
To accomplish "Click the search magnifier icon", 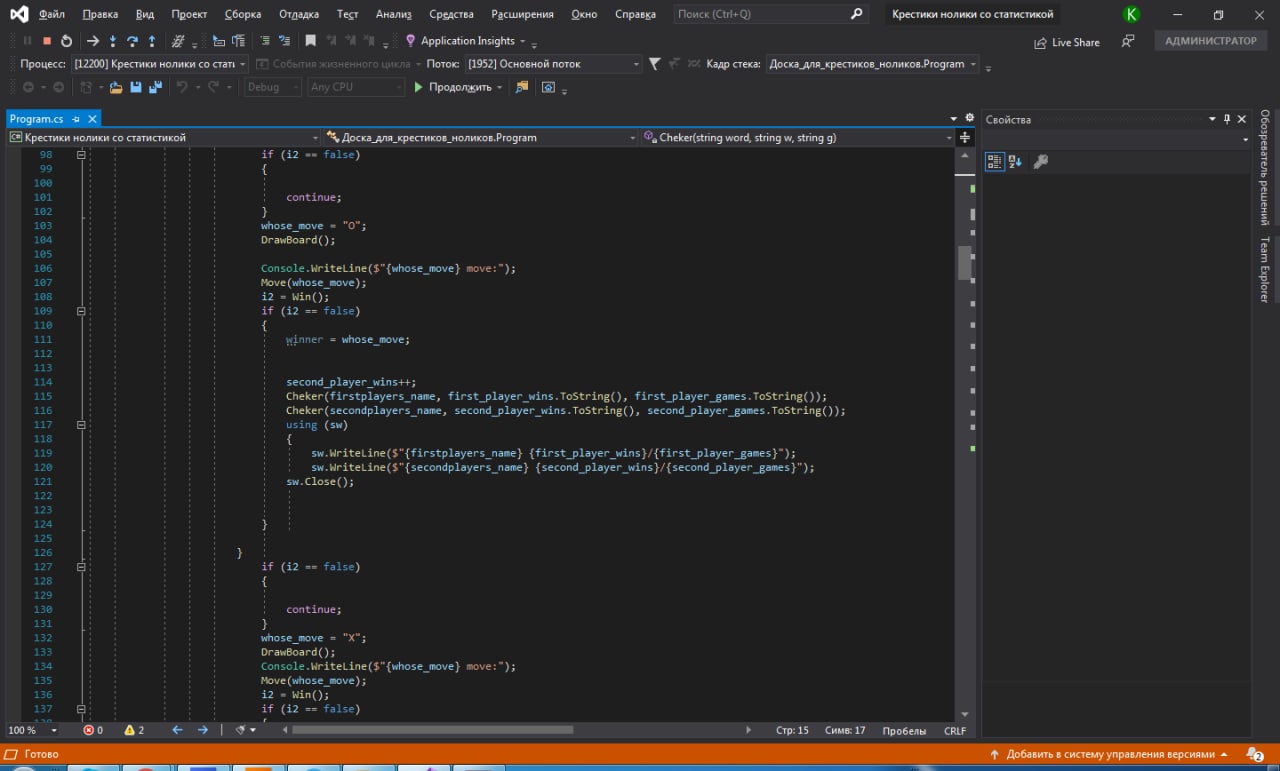I will (856, 14).
